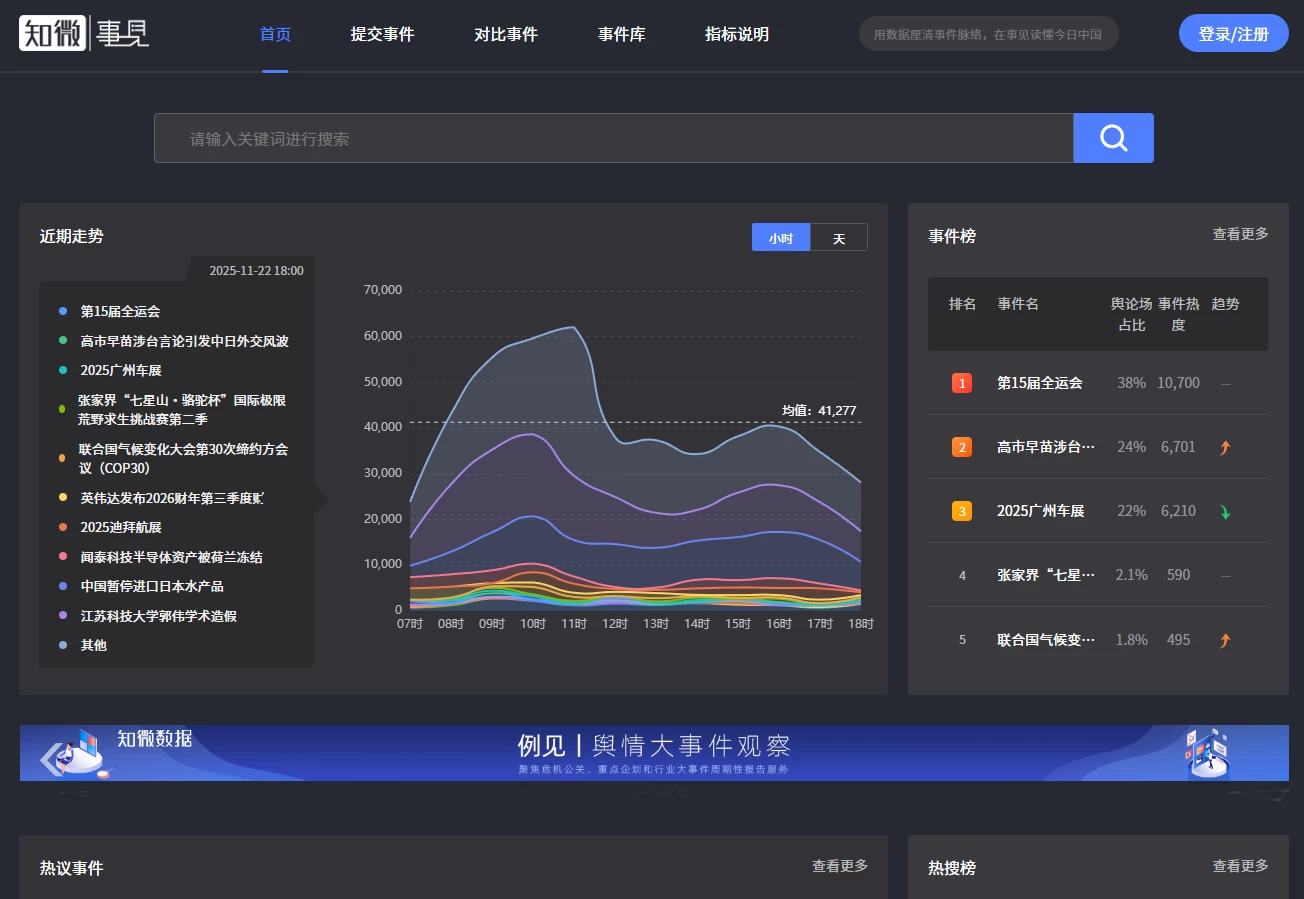The height and width of the screenshot is (899, 1304).
Task: Click the rank 3 yellow badge
Action: [x=962, y=511]
